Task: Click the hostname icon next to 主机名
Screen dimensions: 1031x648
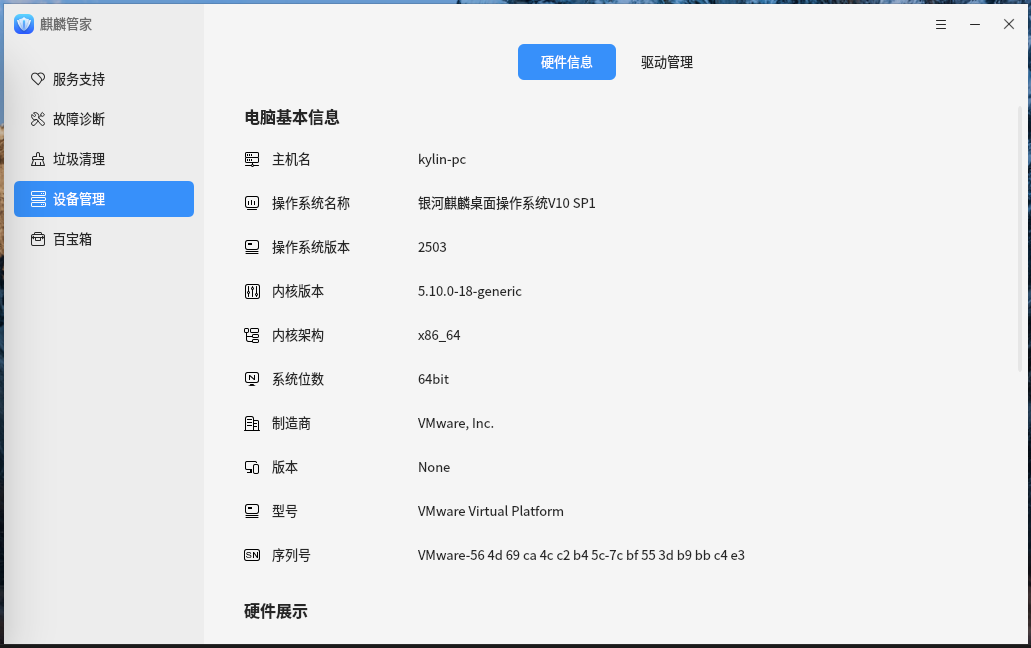Action: (252, 159)
